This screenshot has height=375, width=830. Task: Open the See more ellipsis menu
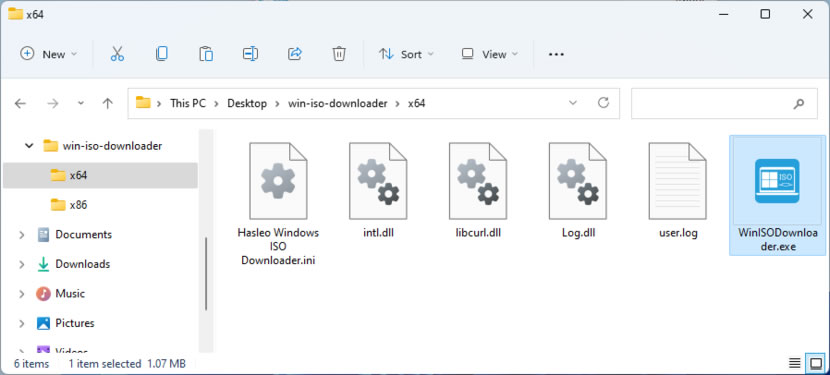tap(556, 54)
